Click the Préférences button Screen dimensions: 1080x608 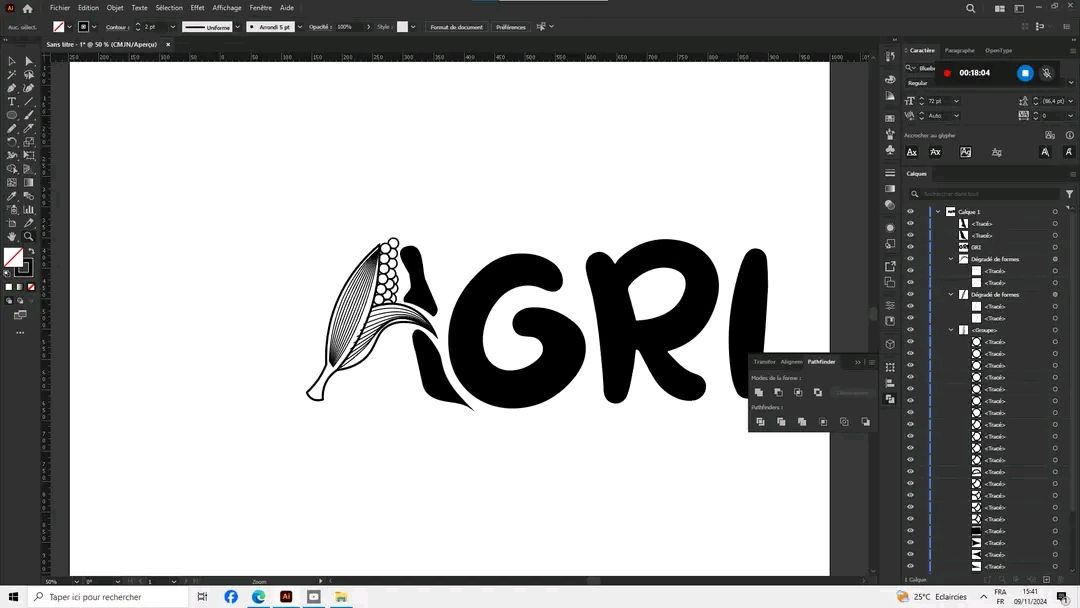click(510, 27)
